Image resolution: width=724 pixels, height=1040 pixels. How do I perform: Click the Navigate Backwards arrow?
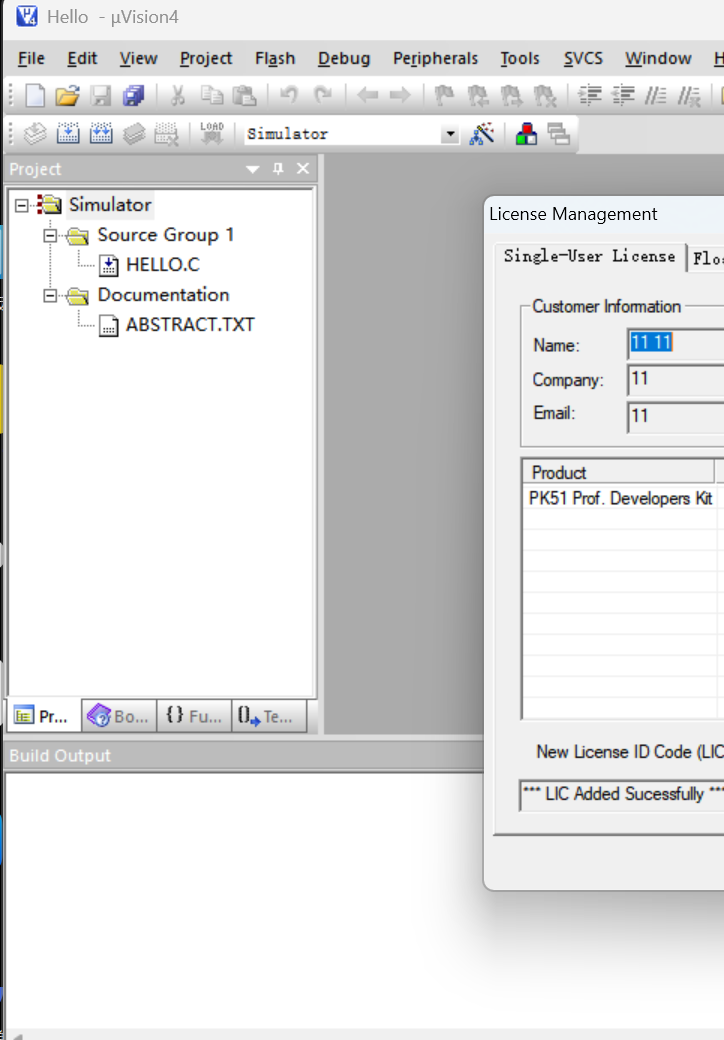[367, 96]
